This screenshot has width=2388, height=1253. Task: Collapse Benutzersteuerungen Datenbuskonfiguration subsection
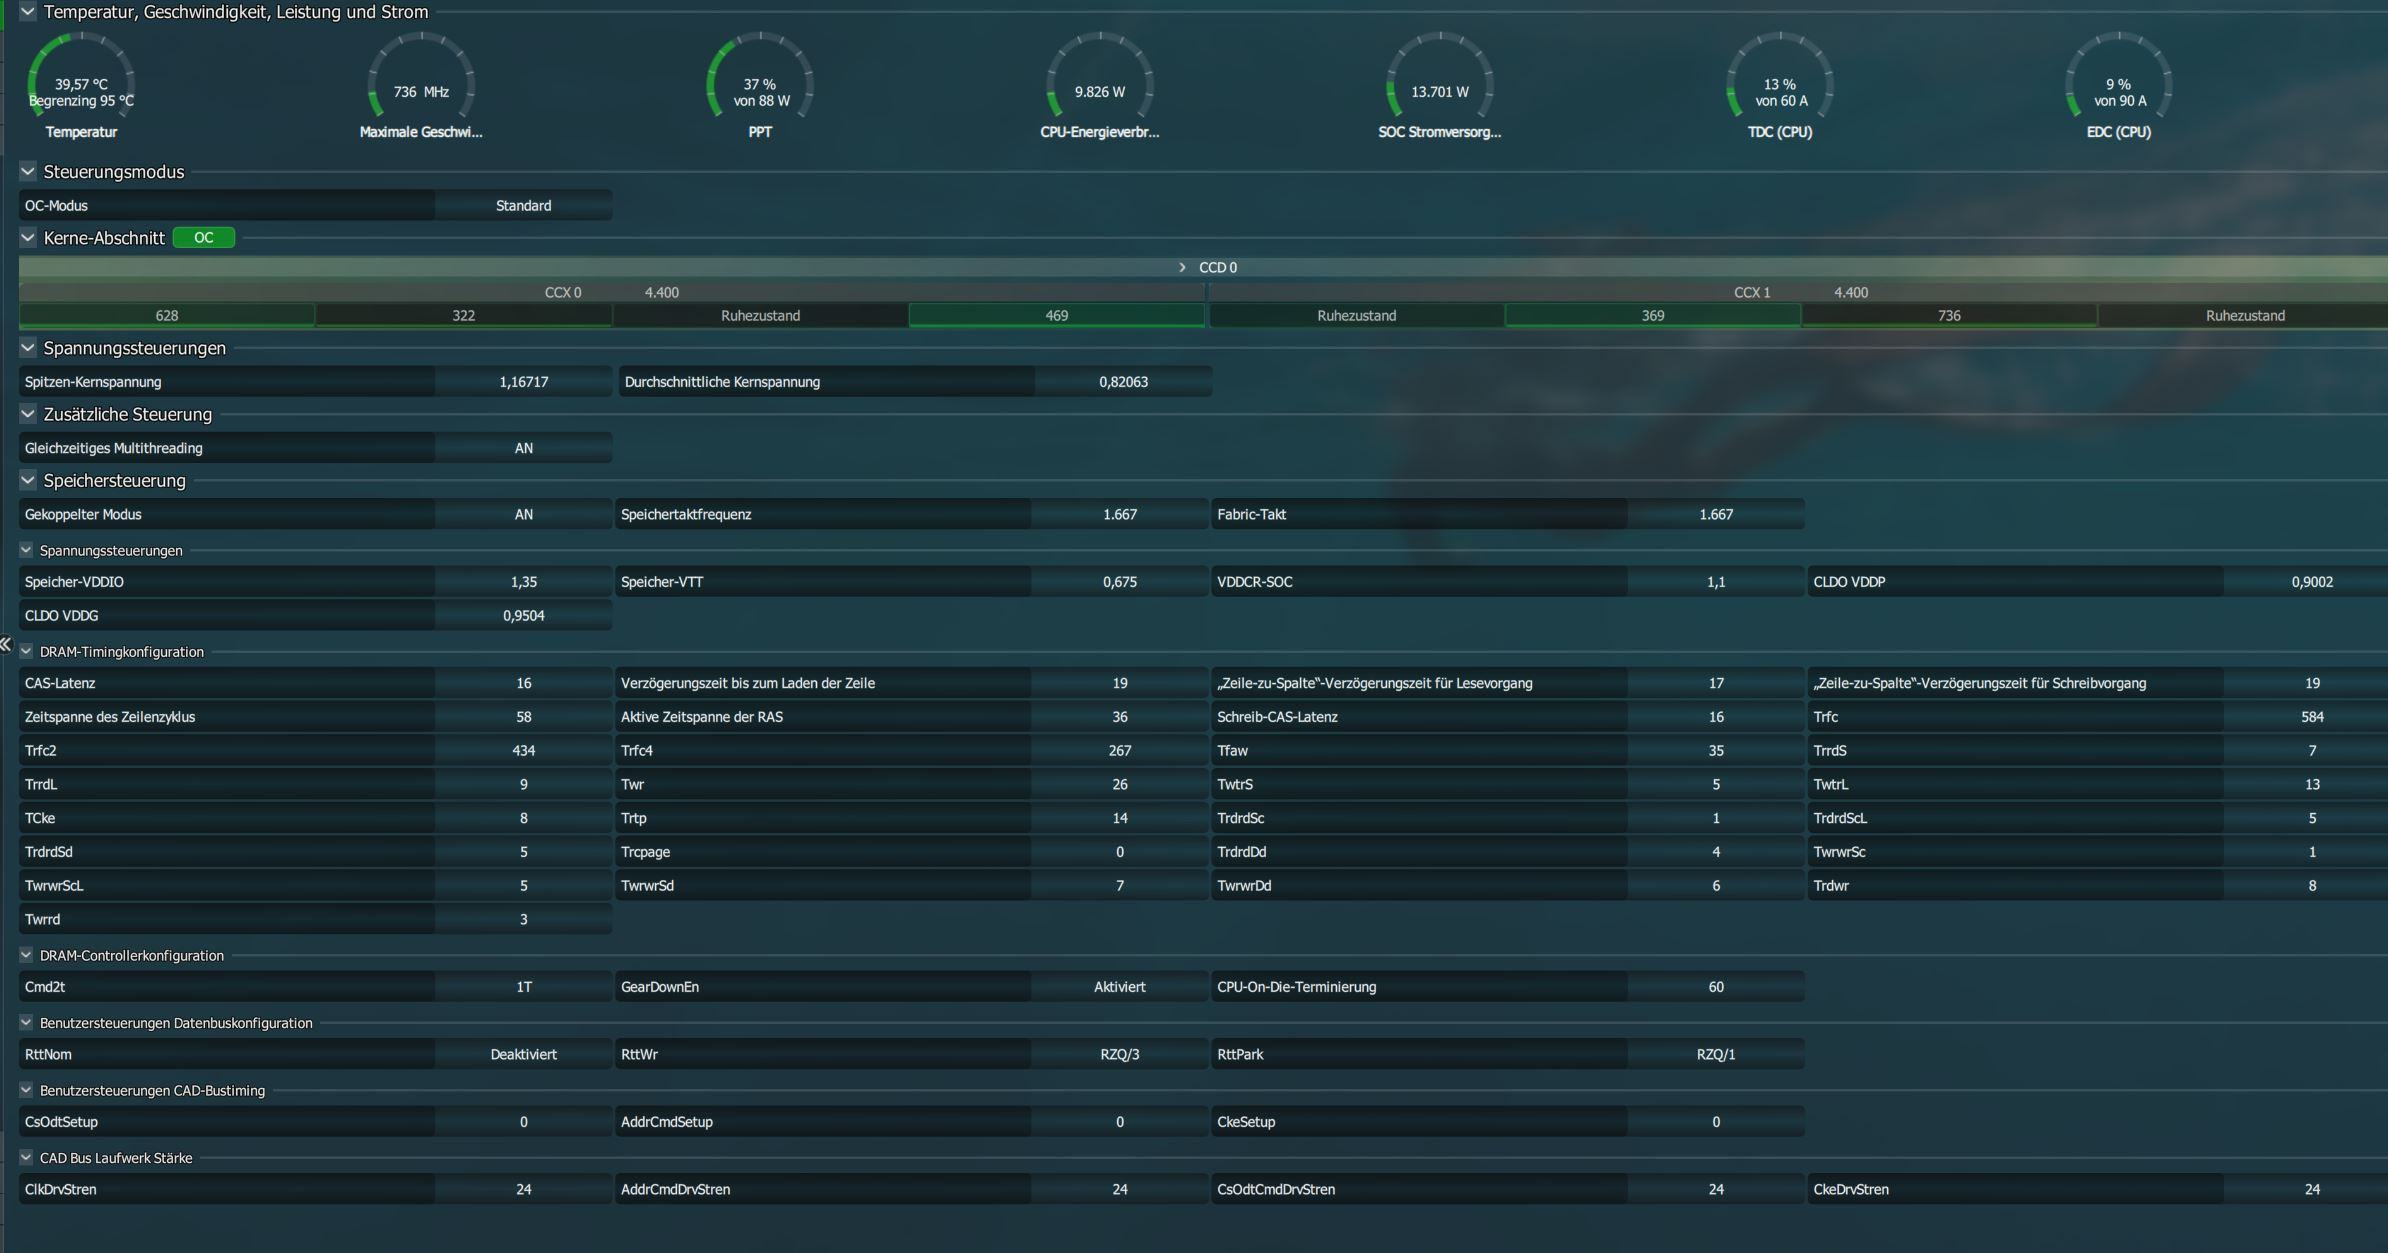click(x=26, y=1023)
